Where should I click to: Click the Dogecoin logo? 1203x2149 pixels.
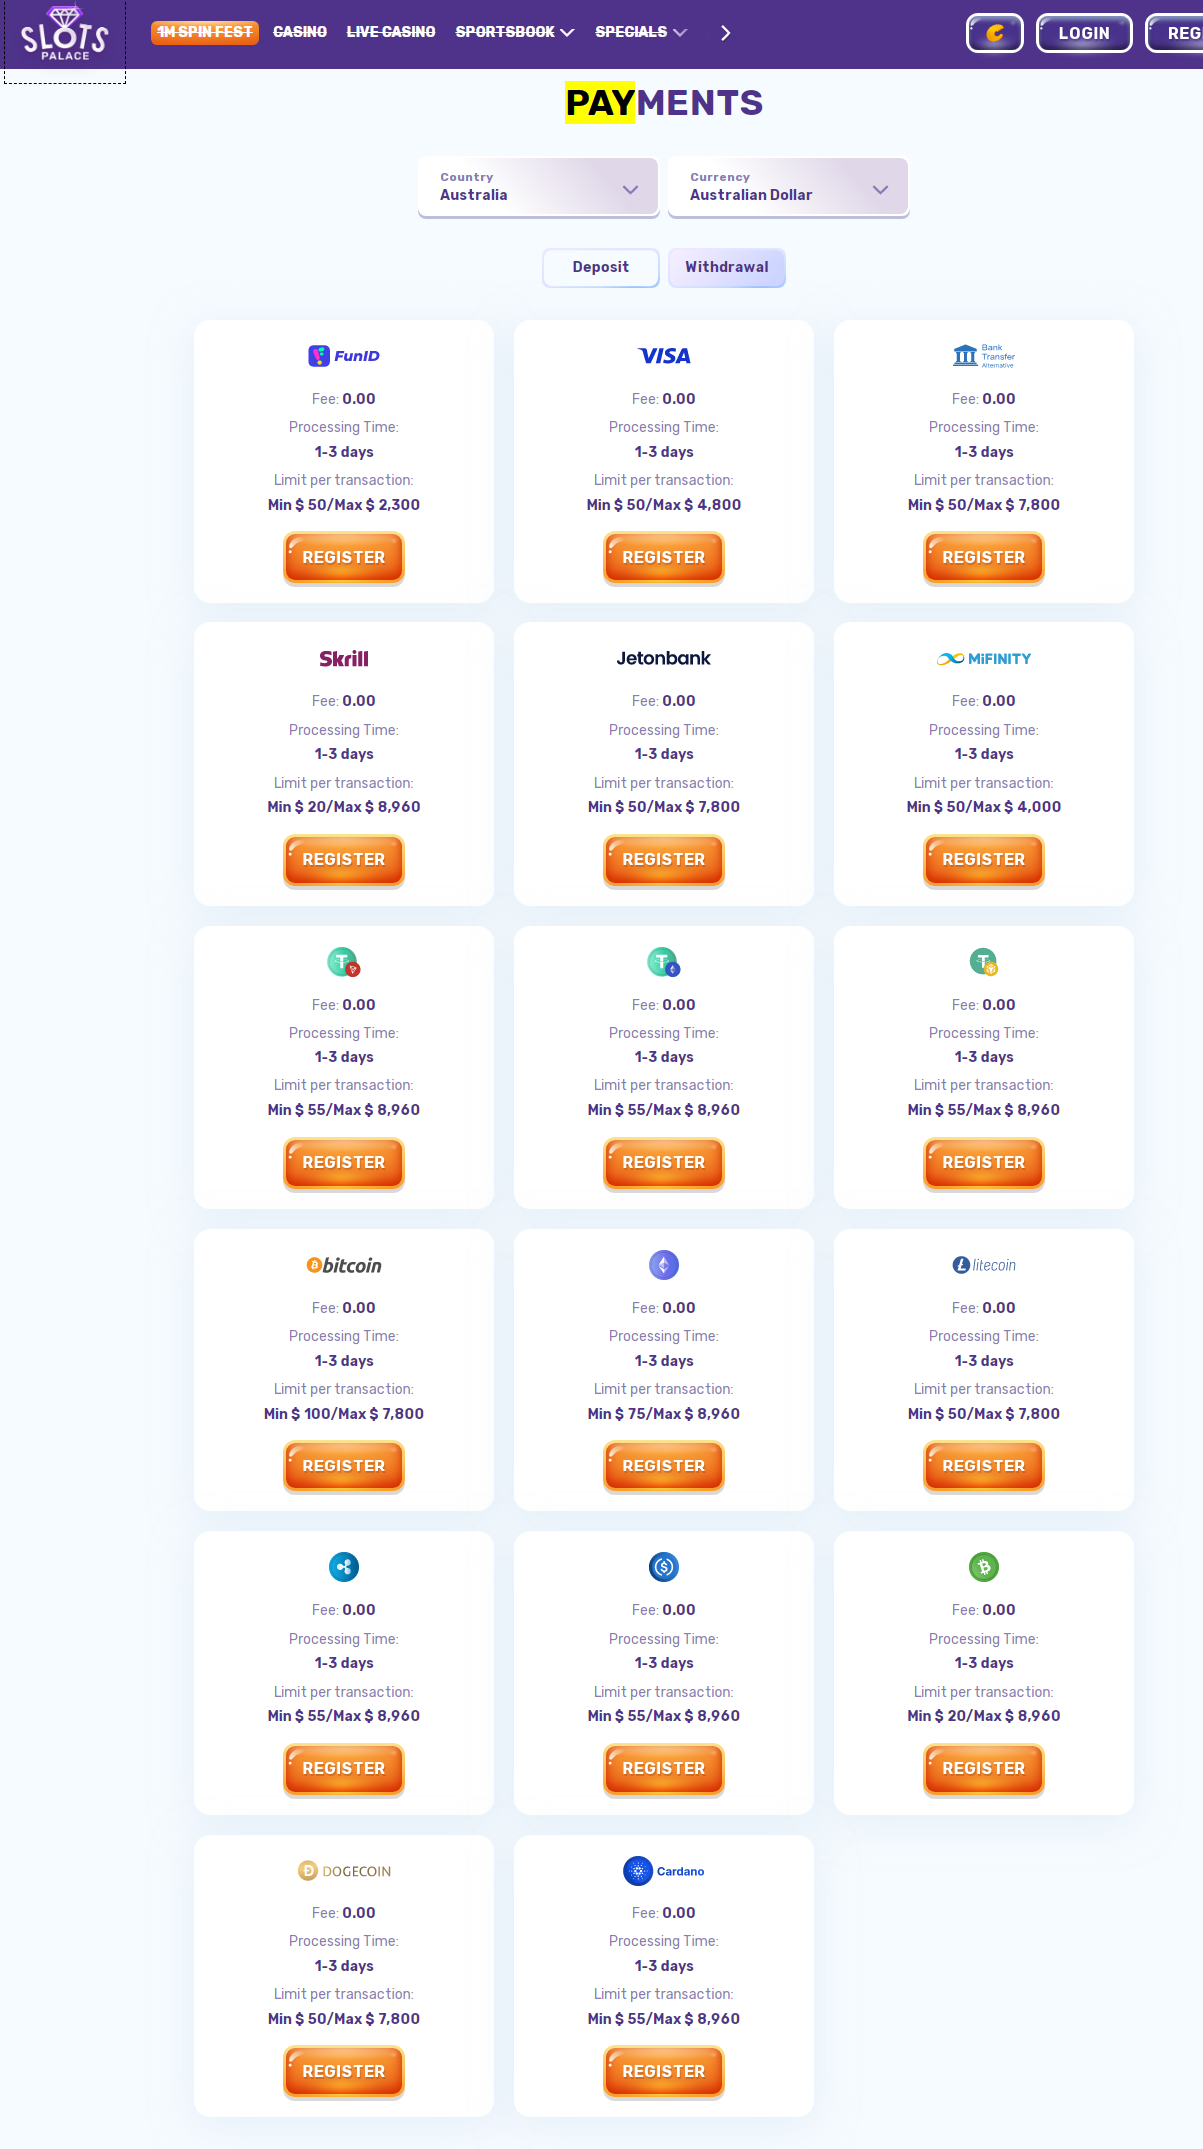[x=344, y=1871]
